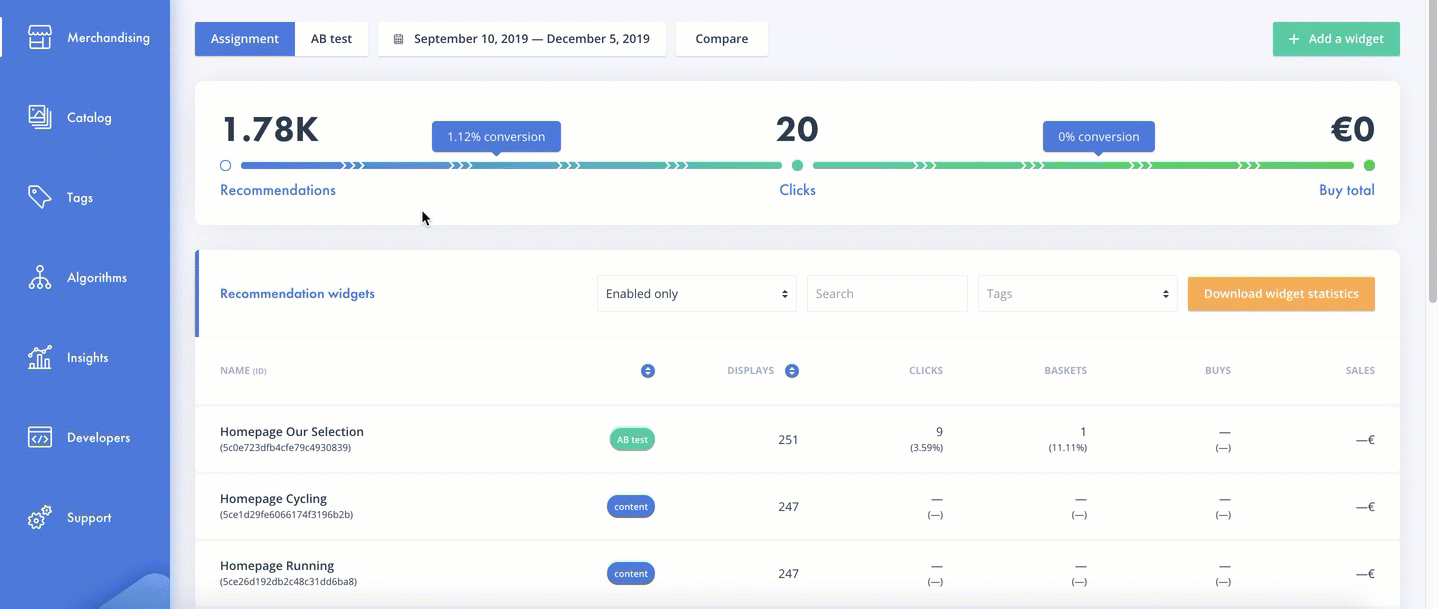Click the 3.59% clicks rate
Viewport: 1438px width, 609px height.
tap(926, 448)
